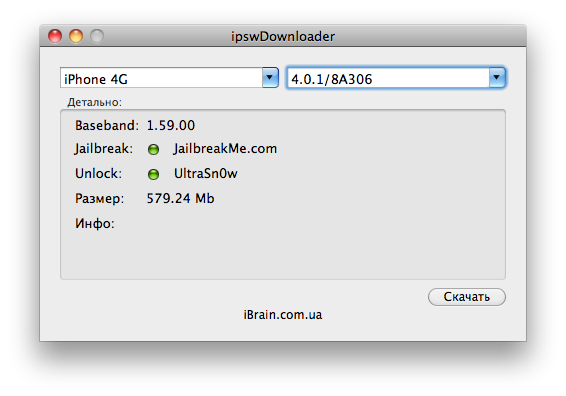
Task: Click the green Unlock status indicator
Action: coord(153,174)
